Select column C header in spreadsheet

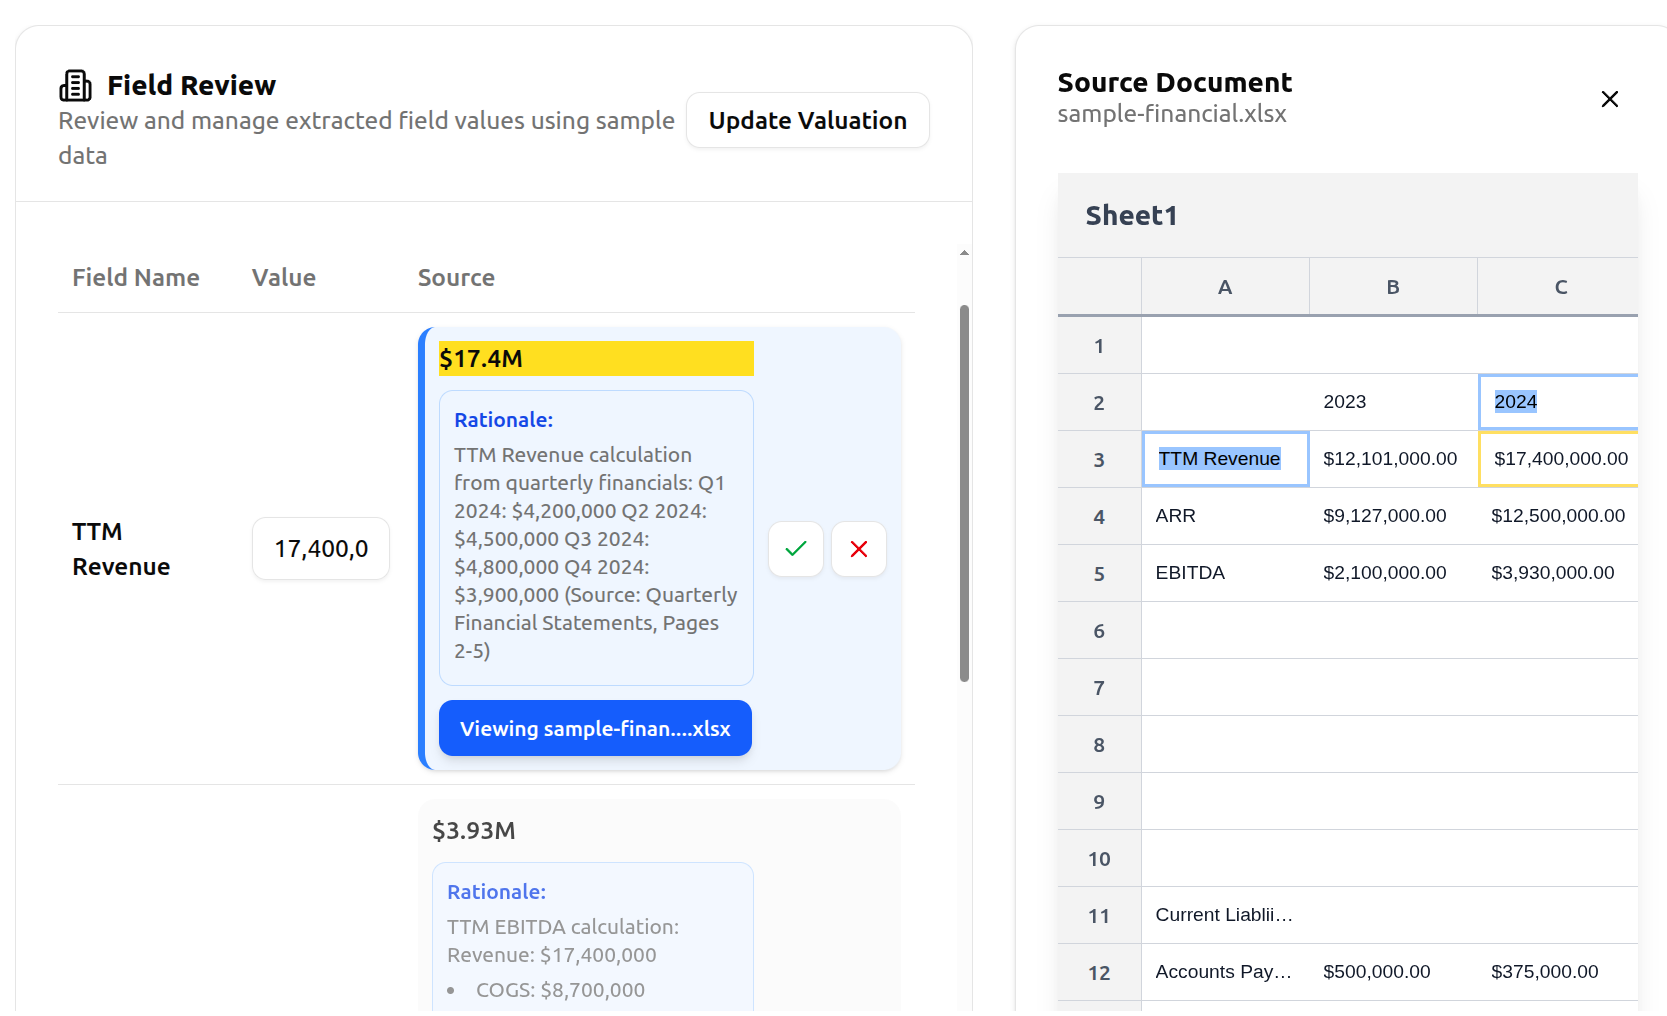coord(1559,287)
